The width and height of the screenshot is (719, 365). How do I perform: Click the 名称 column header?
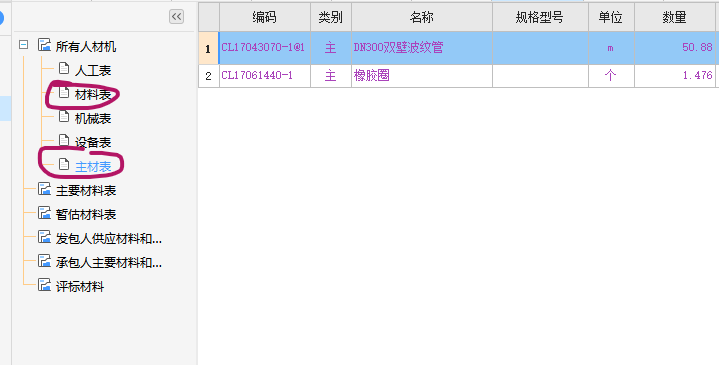tap(422, 17)
